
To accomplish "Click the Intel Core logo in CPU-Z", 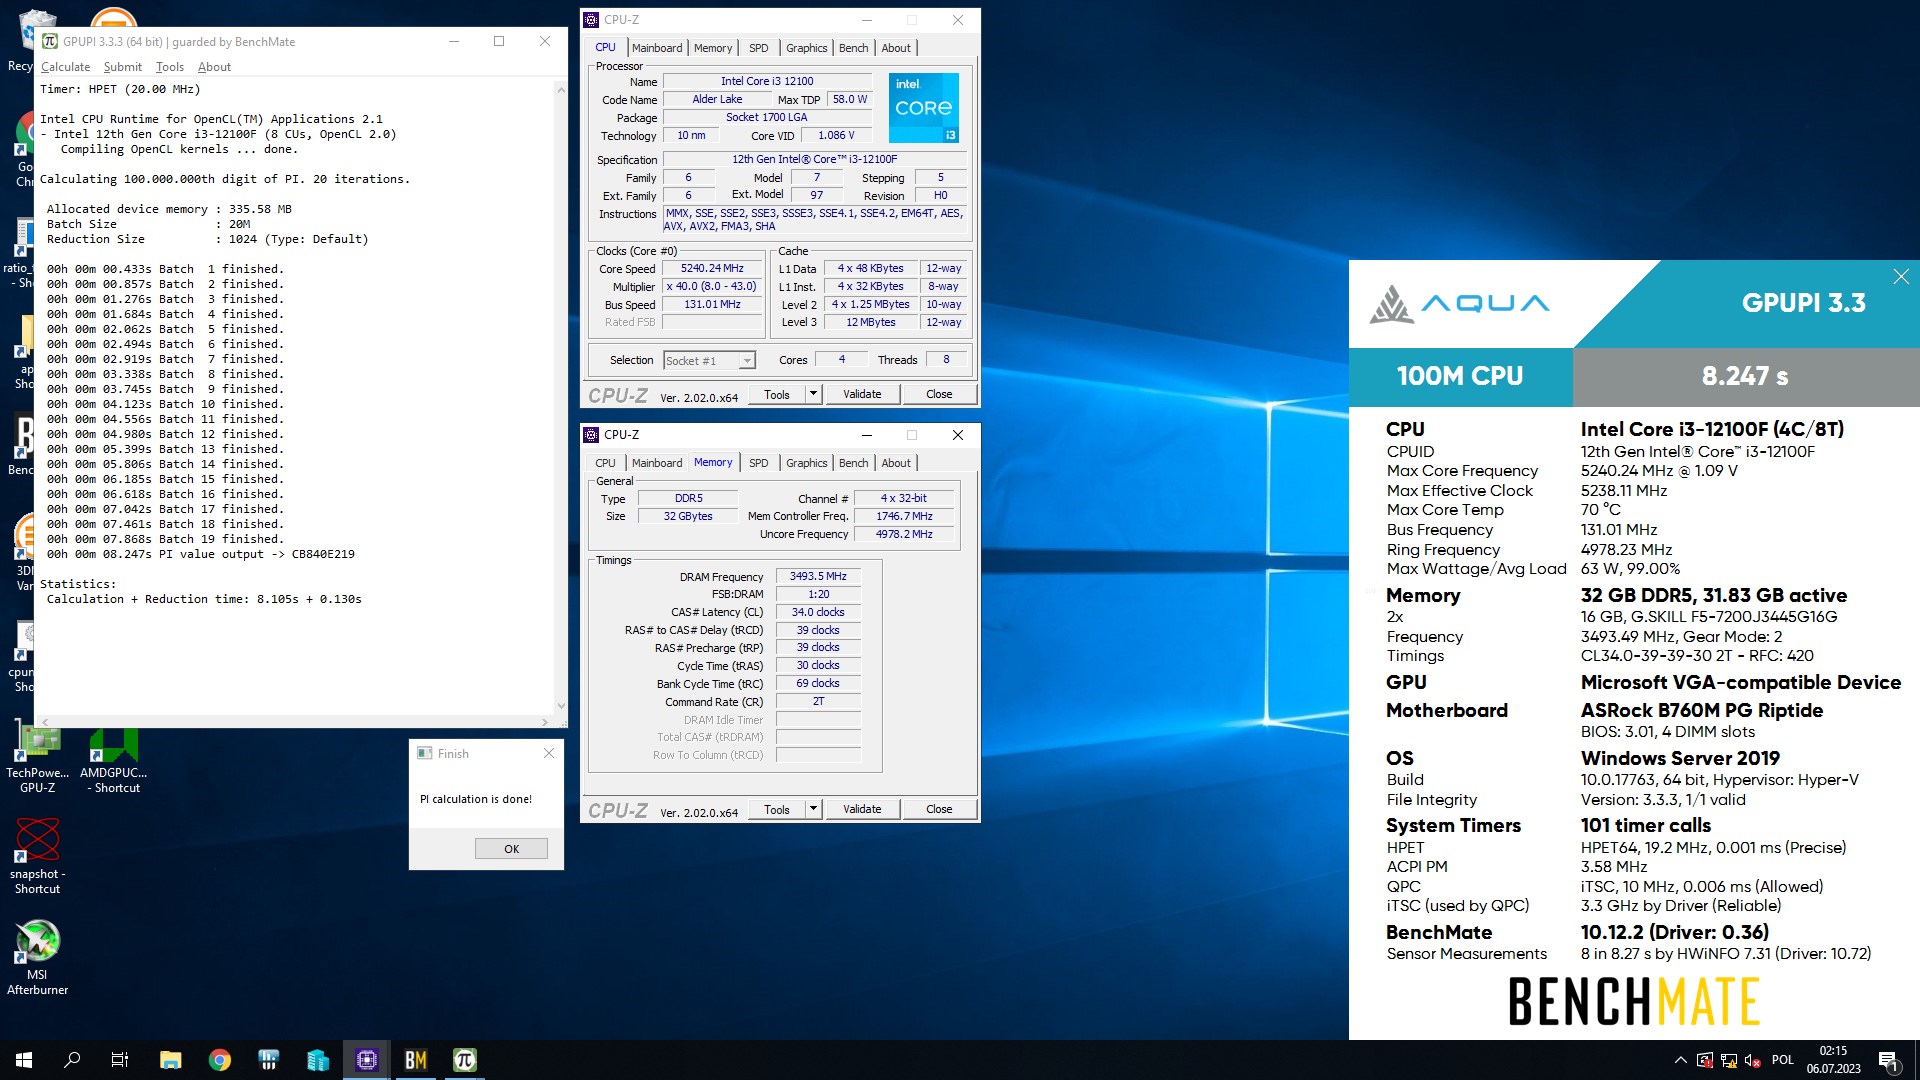I will click(x=924, y=107).
